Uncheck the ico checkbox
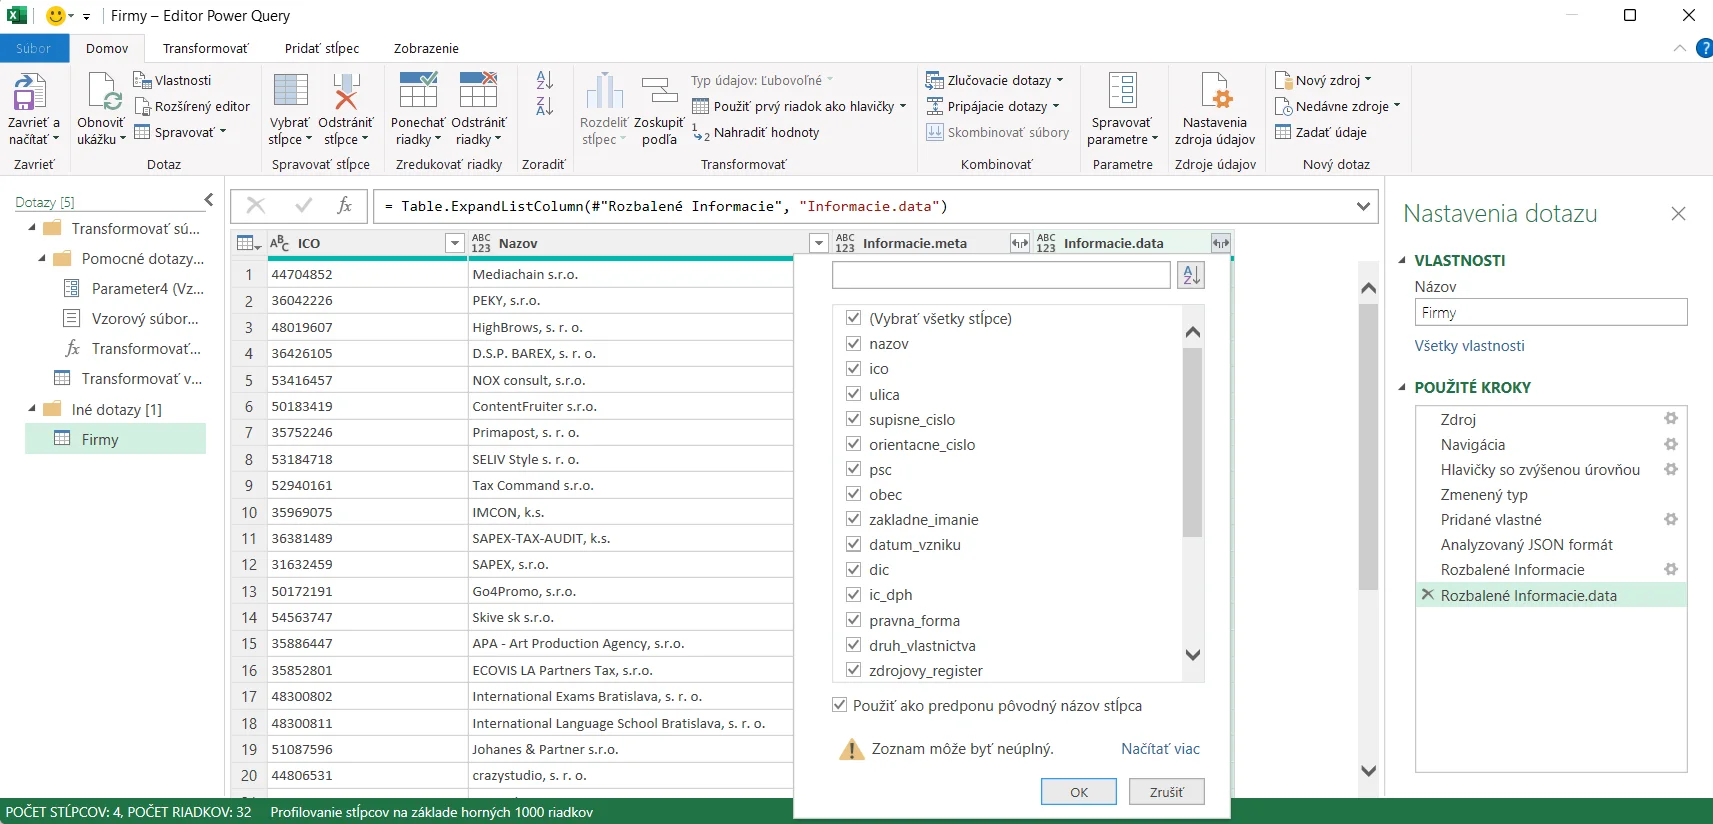This screenshot has height=824, width=1713. pos(853,368)
